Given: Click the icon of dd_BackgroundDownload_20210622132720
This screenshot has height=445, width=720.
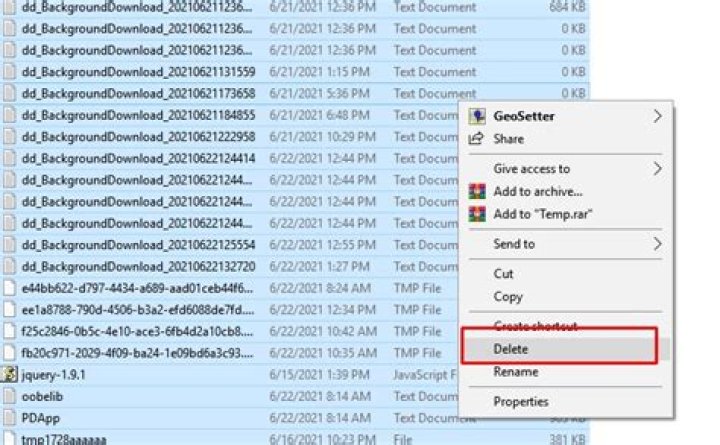Looking at the screenshot, I should (x=9, y=266).
